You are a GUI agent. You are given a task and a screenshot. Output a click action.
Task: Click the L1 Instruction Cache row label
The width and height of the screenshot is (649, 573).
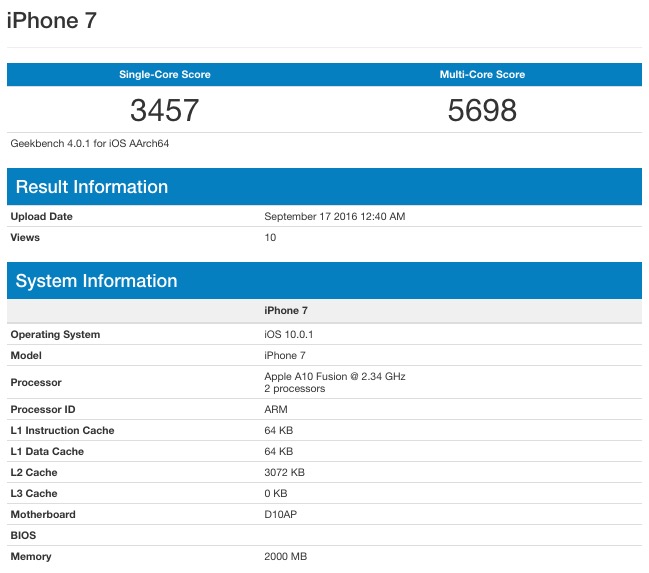(62, 431)
